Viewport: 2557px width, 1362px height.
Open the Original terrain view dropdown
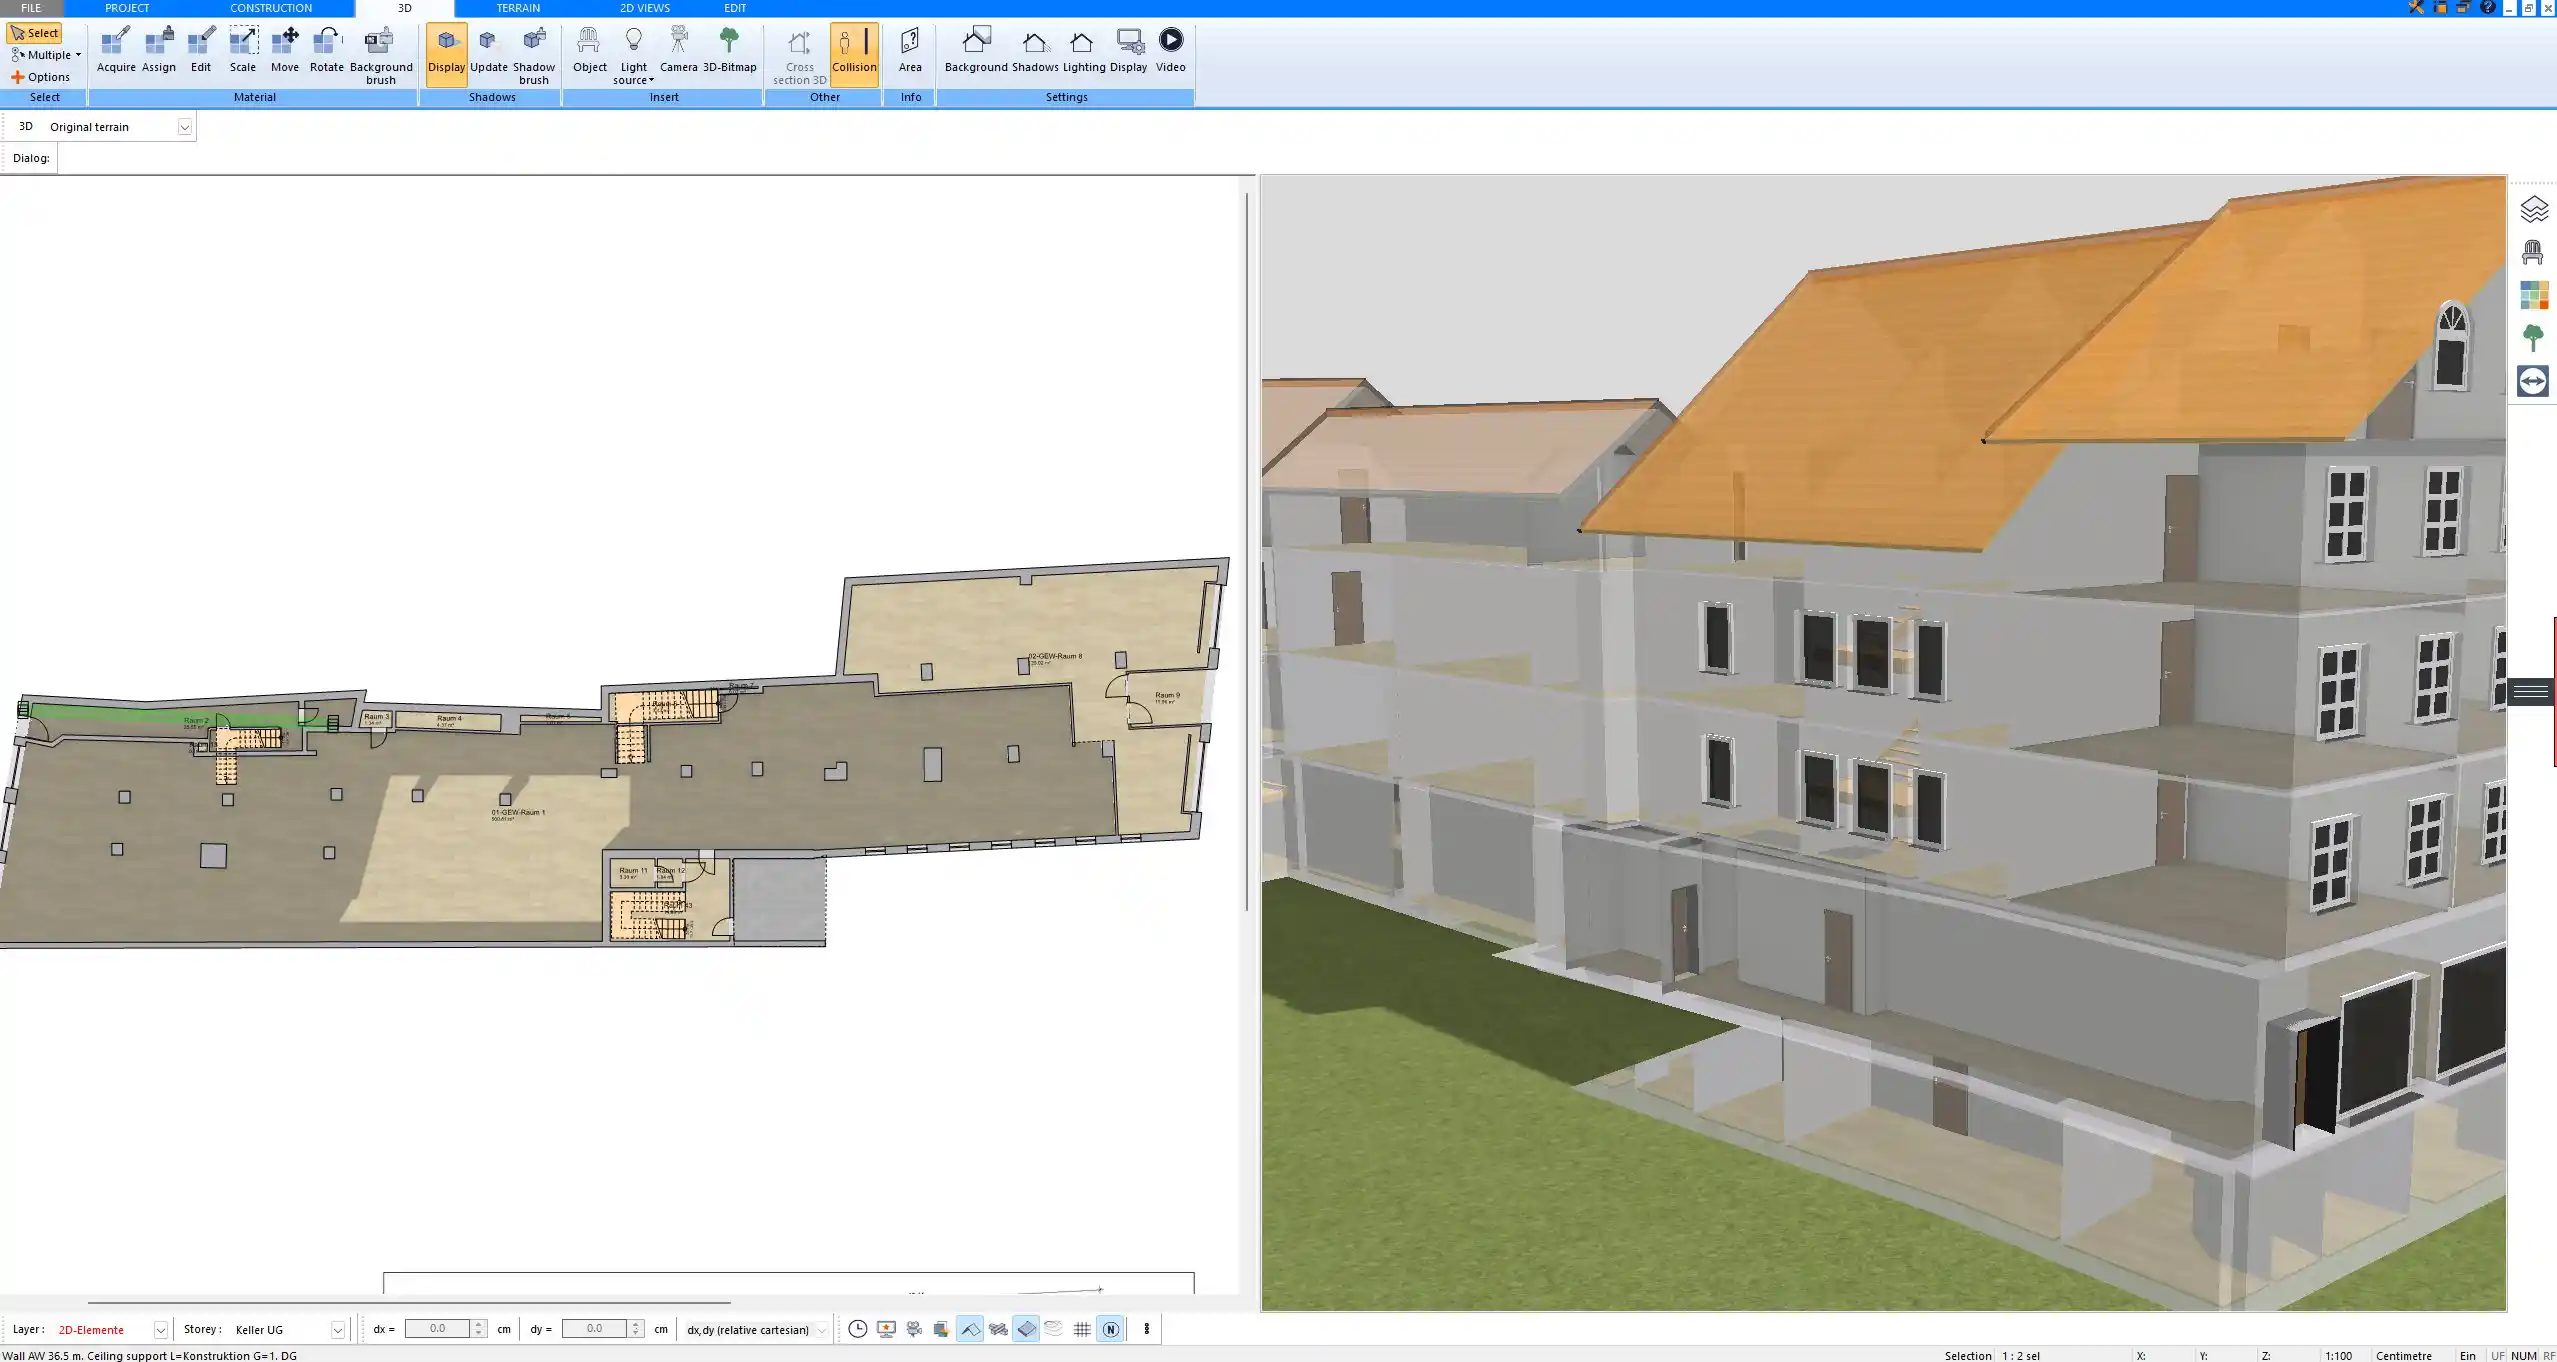coord(186,126)
